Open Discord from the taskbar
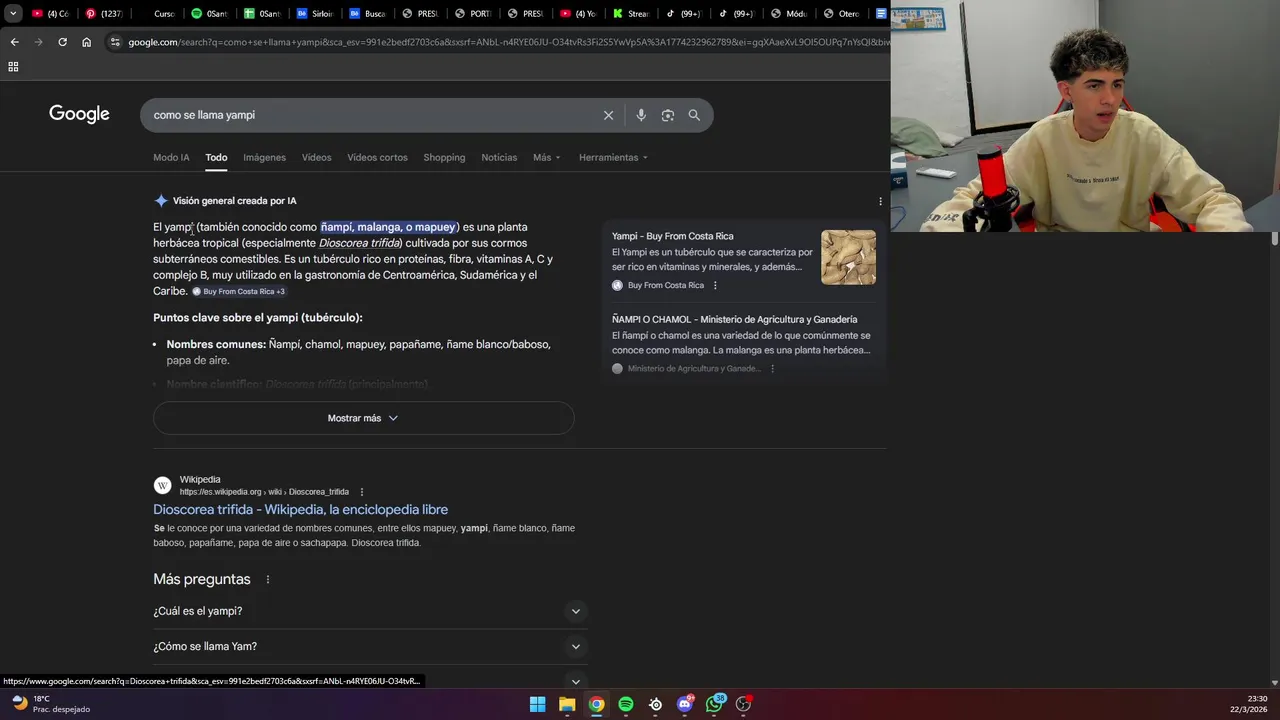The image size is (1280, 720). [x=685, y=704]
